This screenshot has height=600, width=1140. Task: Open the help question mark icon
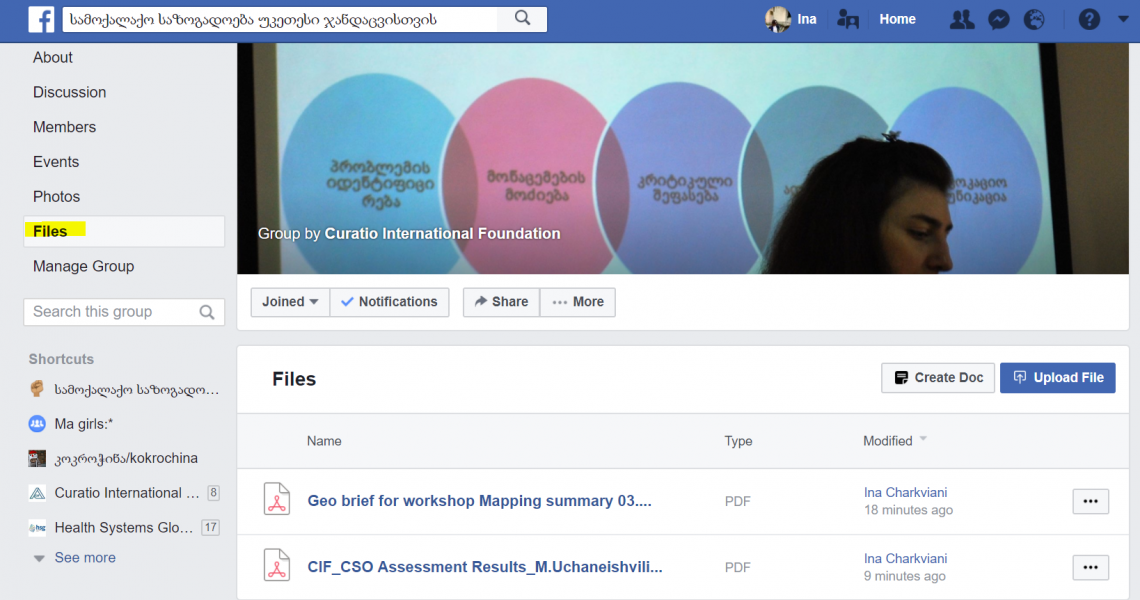1089,20
